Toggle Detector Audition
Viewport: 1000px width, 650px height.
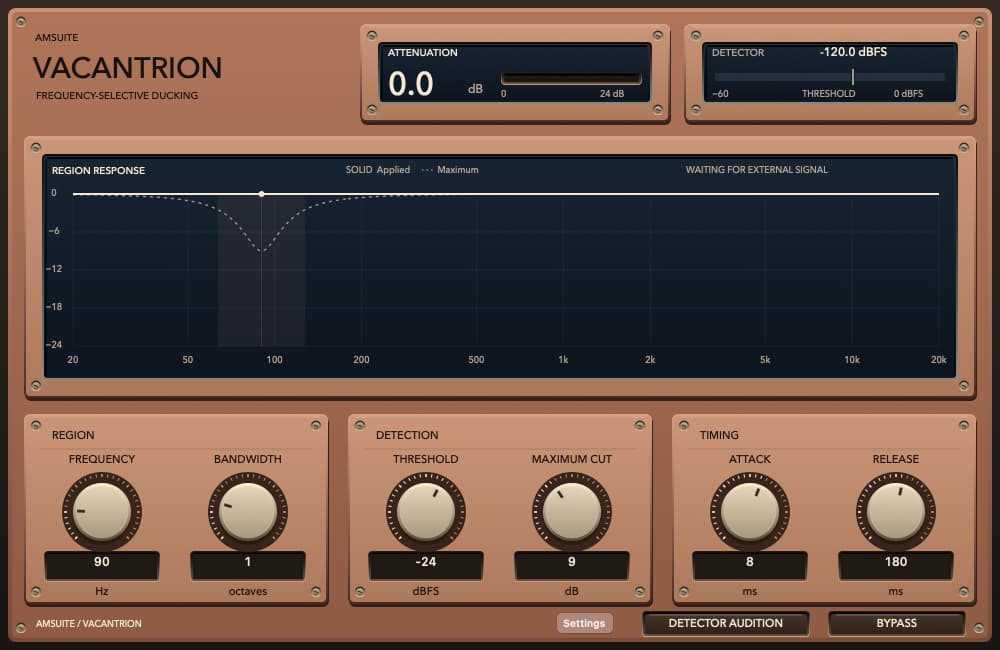point(725,623)
